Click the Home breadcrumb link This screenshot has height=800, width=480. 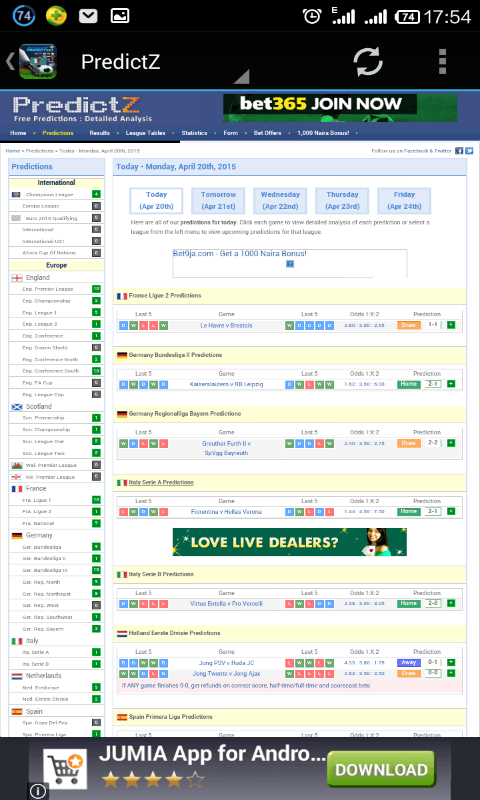click(13, 151)
